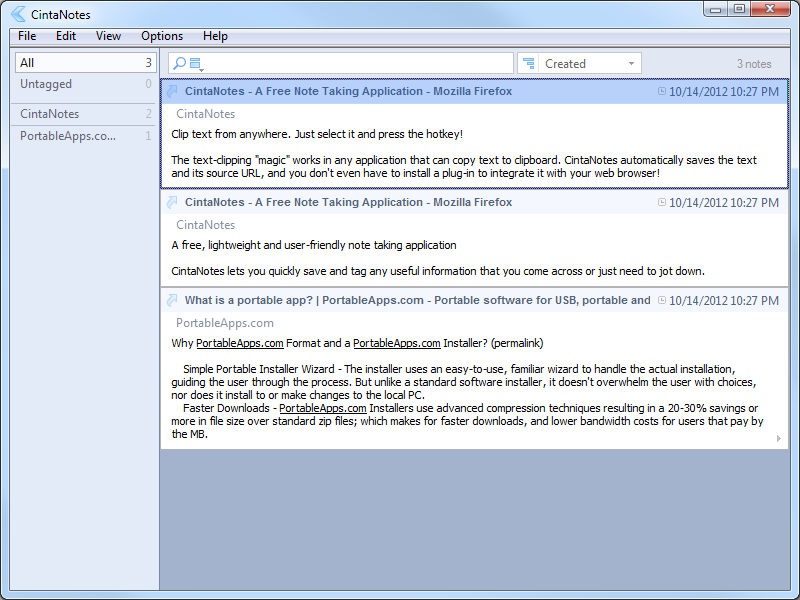Follow PortableApps.com link after 'Faster Downloads'
Image resolution: width=800 pixels, height=600 pixels.
tap(322, 408)
